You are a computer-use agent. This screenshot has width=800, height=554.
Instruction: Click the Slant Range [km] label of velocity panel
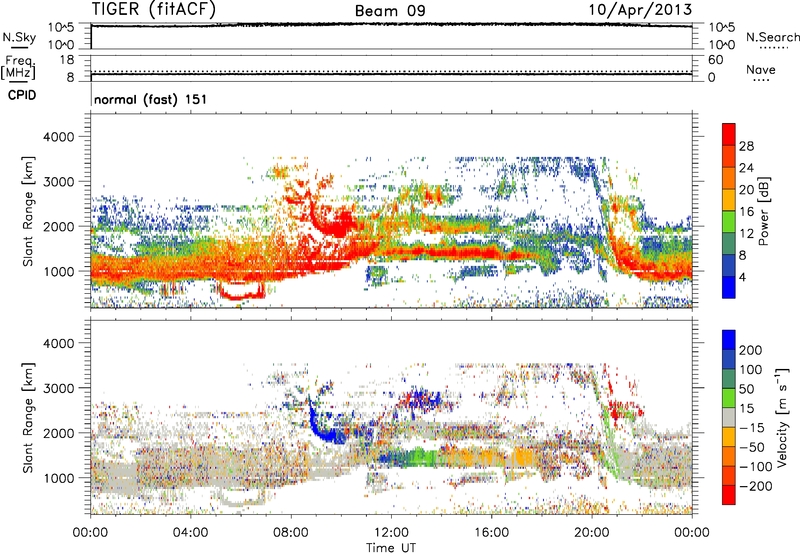pos(28,417)
